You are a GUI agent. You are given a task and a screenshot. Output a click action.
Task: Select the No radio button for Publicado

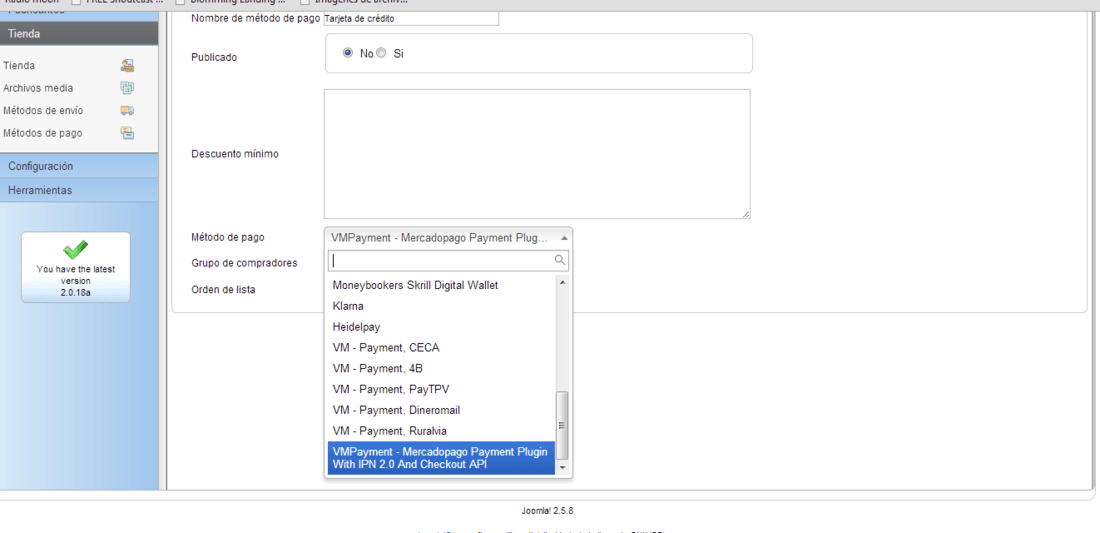click(347, 53)
